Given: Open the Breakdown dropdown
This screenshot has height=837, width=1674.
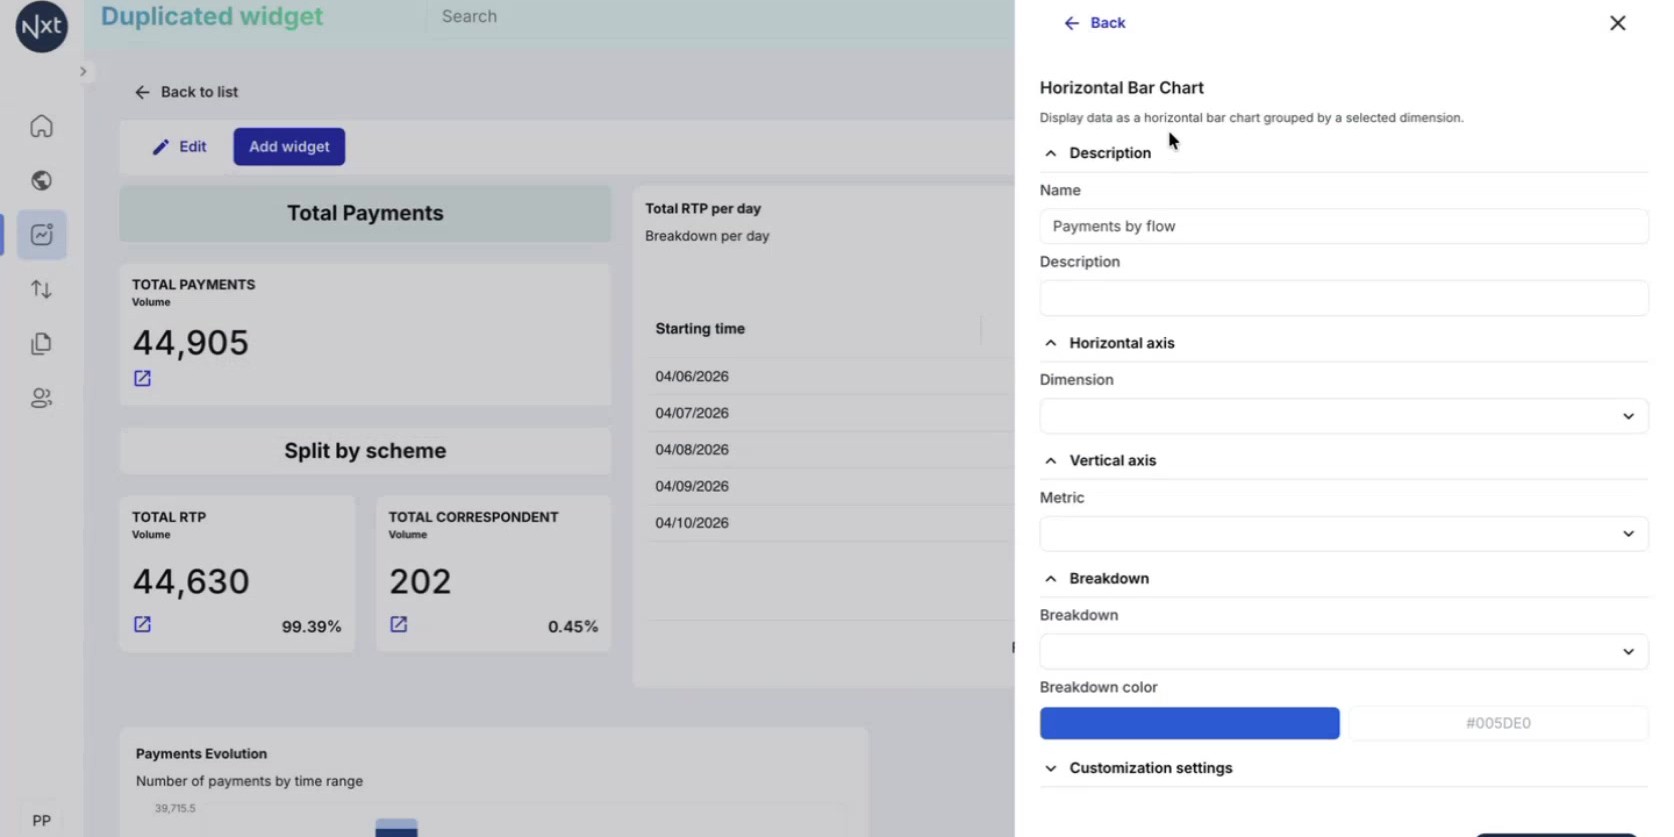Looking at the screenshot, I should point(1343,652).
